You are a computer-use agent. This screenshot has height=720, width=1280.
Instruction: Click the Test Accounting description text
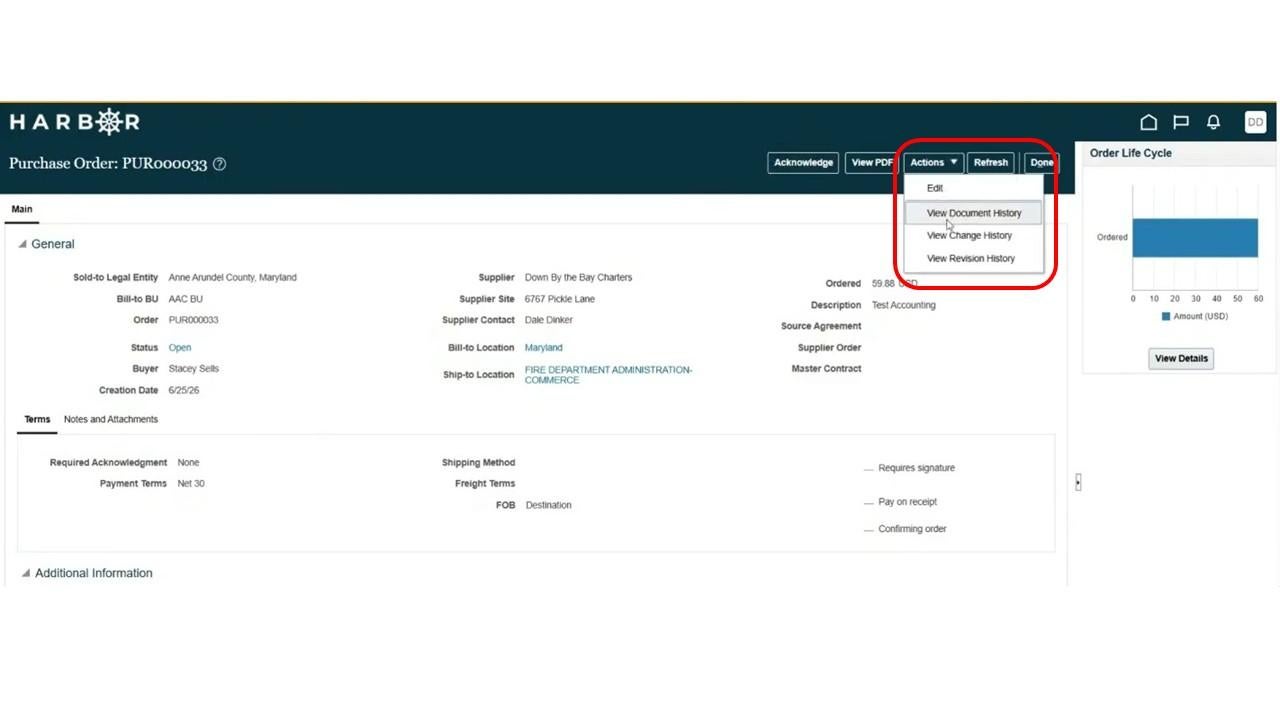[904, 306]
